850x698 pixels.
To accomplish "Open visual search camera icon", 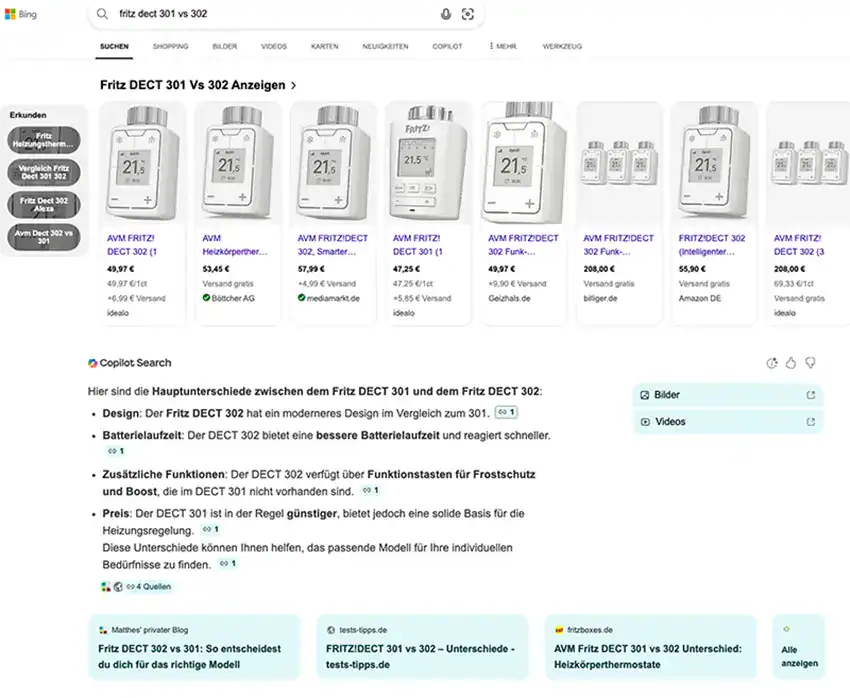I will [467, 14].
